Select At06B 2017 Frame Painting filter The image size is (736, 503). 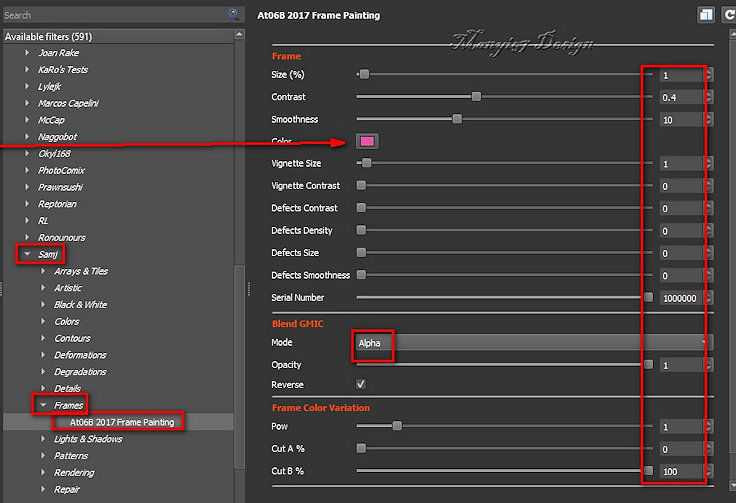(121, 422)
